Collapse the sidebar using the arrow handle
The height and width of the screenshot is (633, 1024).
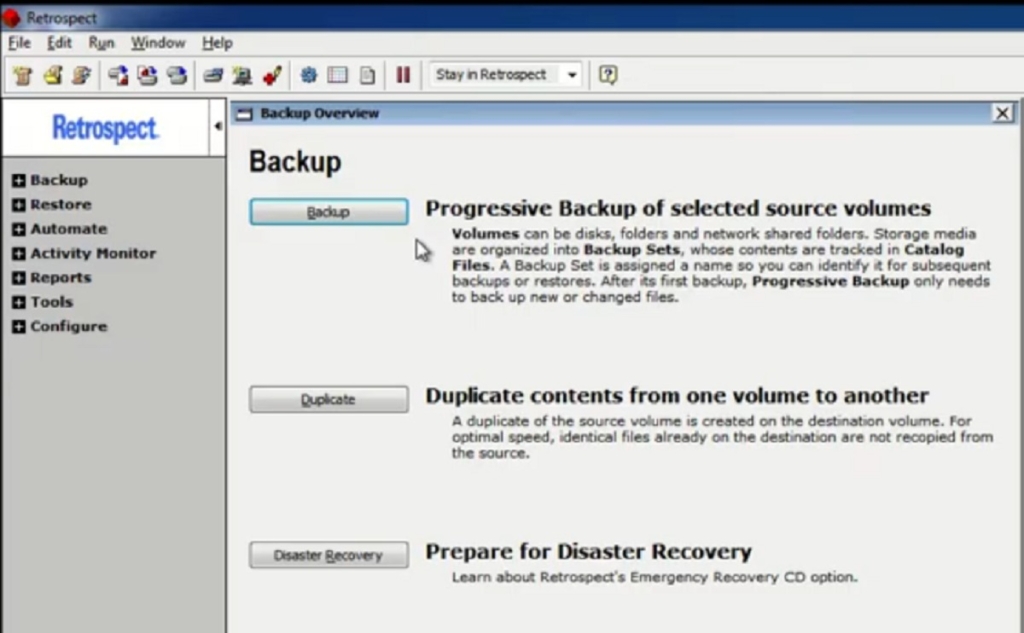(x=218, y=126)
